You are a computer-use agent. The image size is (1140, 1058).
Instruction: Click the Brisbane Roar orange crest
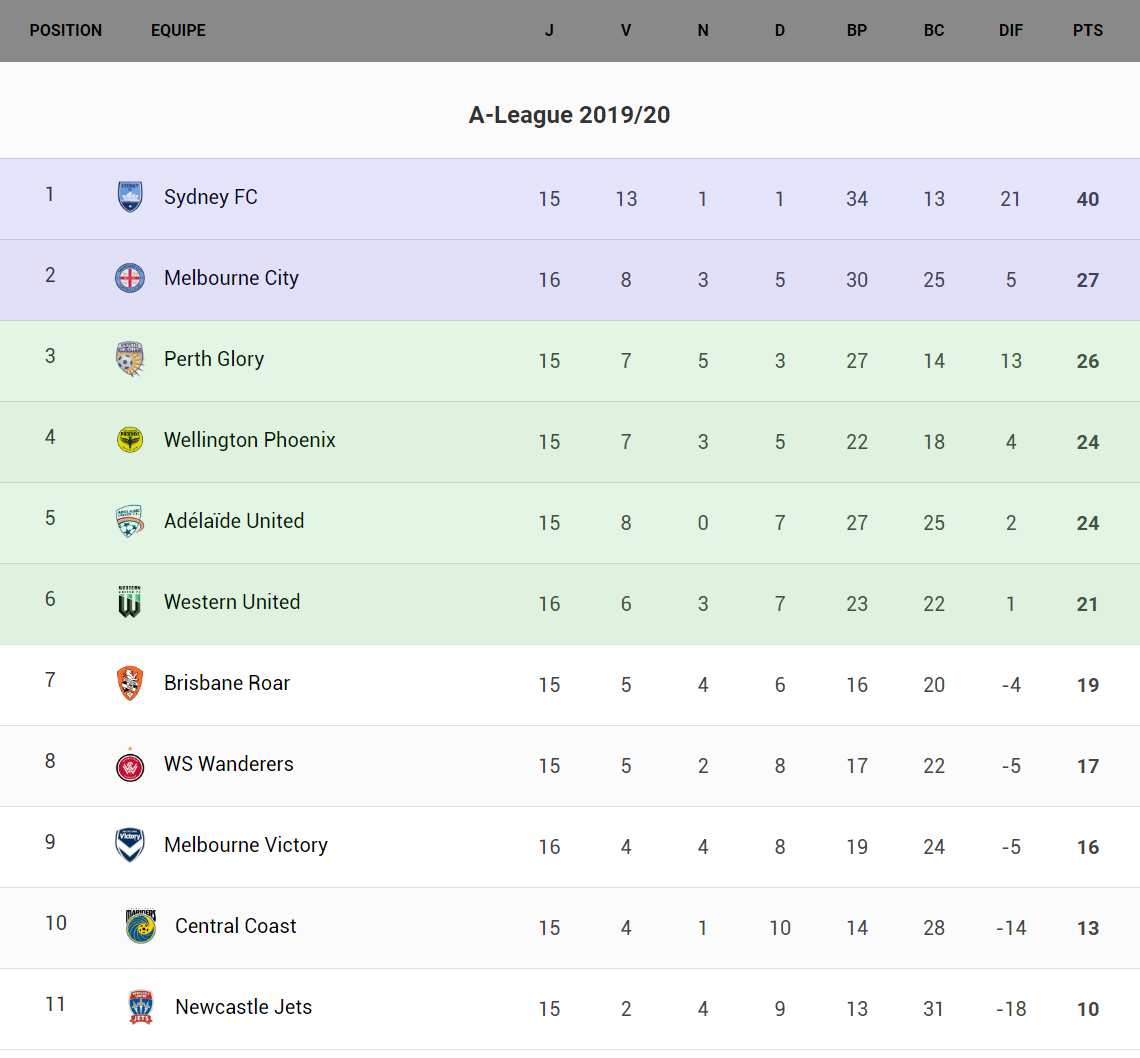130,683
